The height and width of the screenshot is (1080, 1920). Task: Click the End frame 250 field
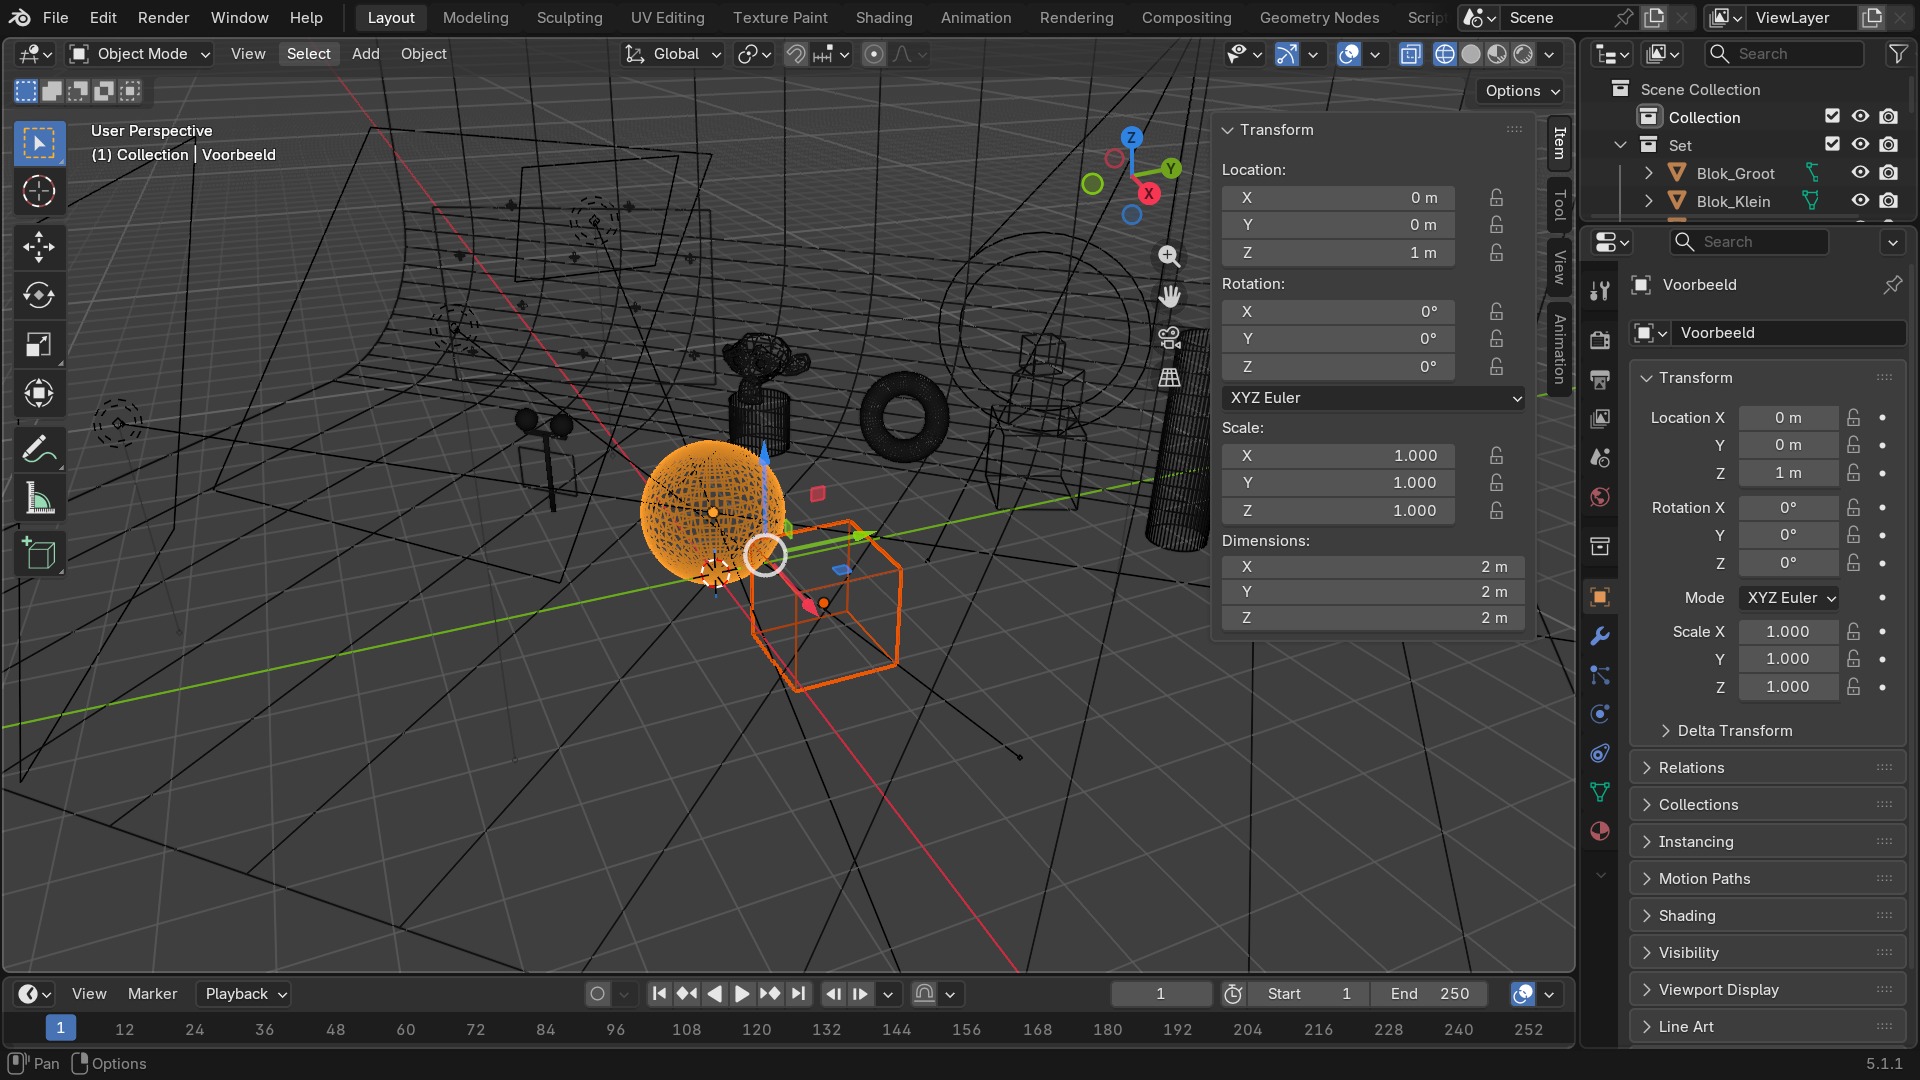point(1429,994)
